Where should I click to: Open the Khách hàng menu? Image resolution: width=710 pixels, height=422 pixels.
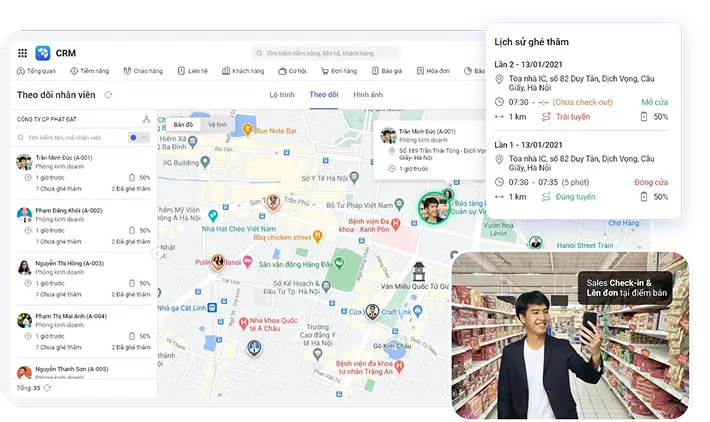point(244,71)
